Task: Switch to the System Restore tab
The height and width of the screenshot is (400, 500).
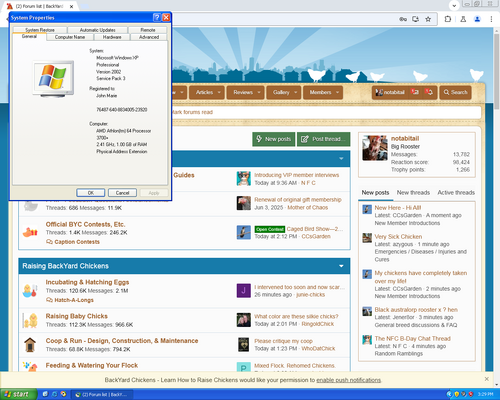Action: (x=40, y=30)
